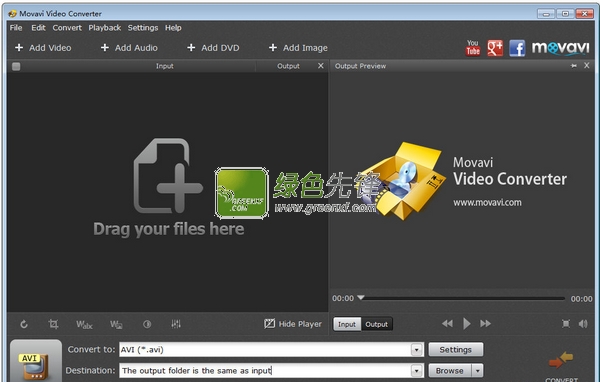Open the Browse button dropdown arrow
The height and width of the screenshot is (382, 600).
coord(477,371)
